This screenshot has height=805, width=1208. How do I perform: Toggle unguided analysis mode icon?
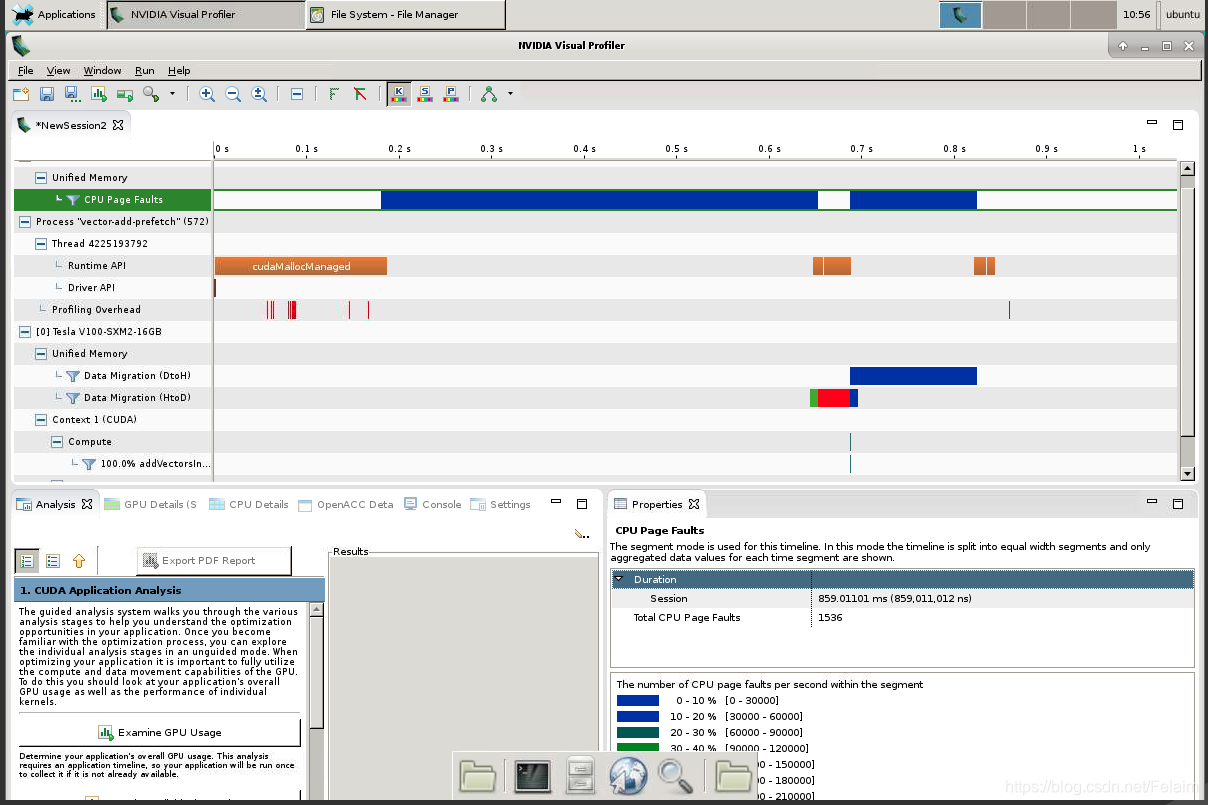(53, 561)
